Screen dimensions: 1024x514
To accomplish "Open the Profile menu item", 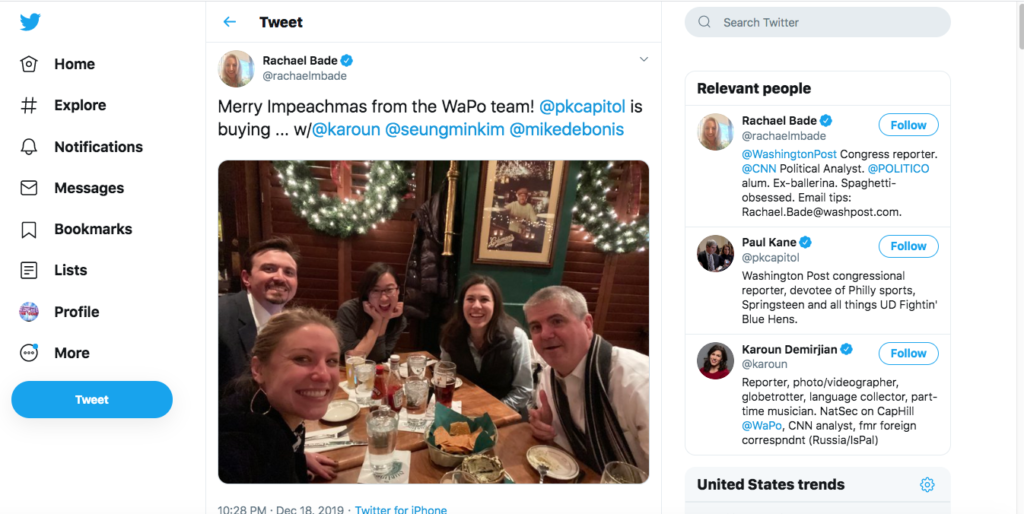I will tap(76, 312).
